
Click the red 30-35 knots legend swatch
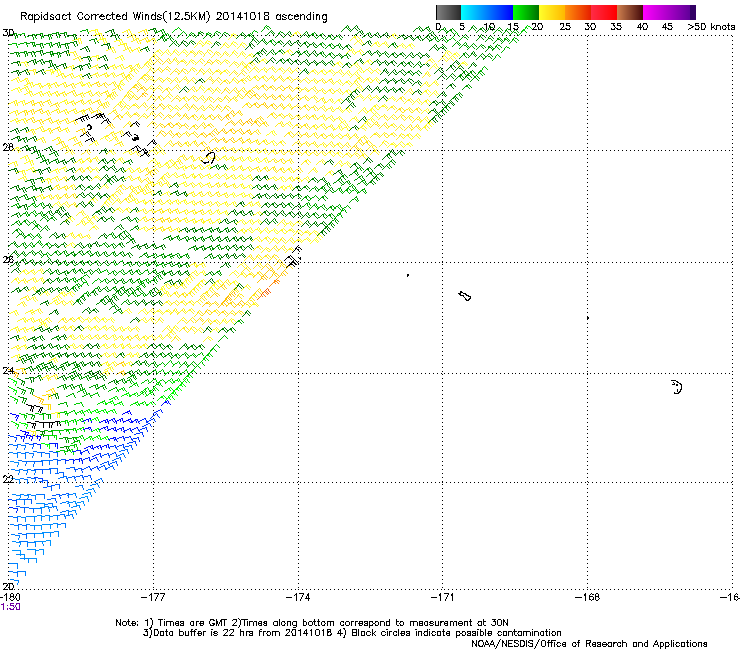(x=604, y=12)
